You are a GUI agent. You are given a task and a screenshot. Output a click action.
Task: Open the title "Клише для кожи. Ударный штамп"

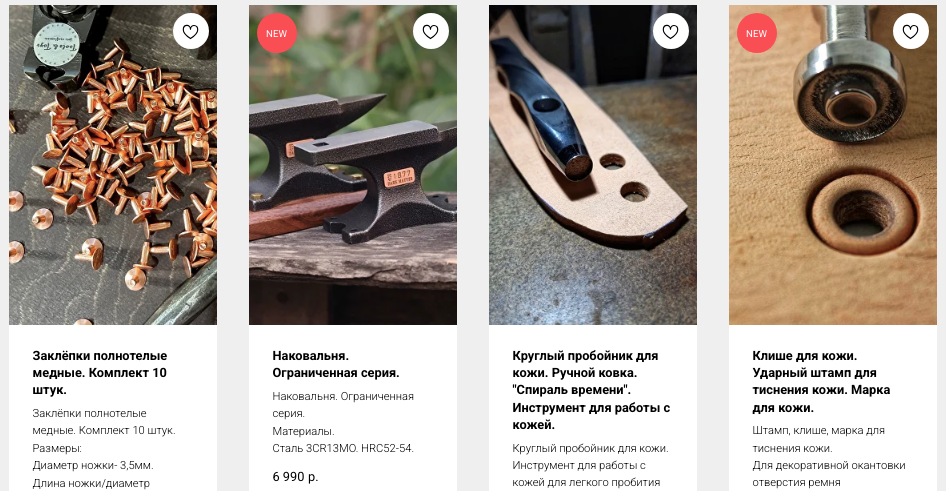(x=821, y=381)
